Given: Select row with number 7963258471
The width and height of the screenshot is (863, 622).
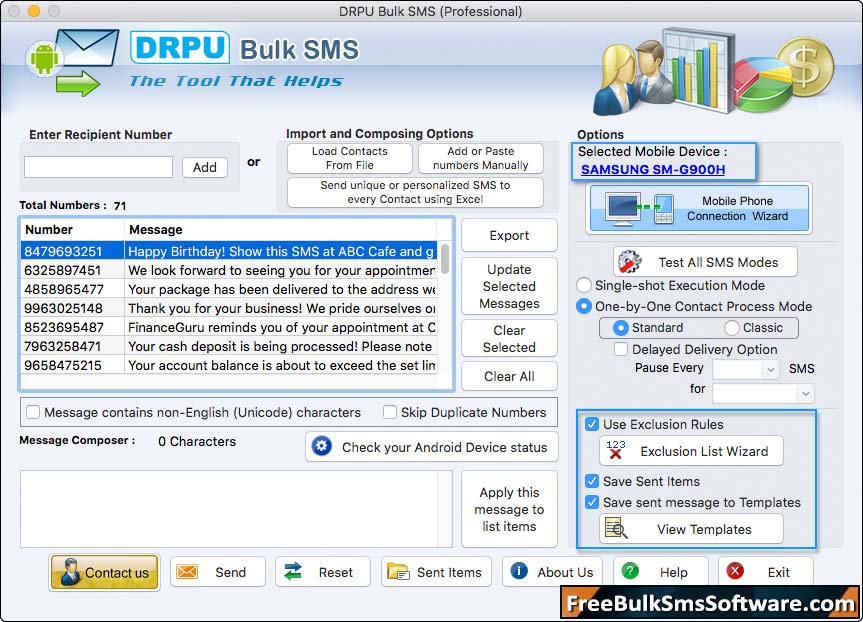Looking at the screenshot, I should (229, 346).
